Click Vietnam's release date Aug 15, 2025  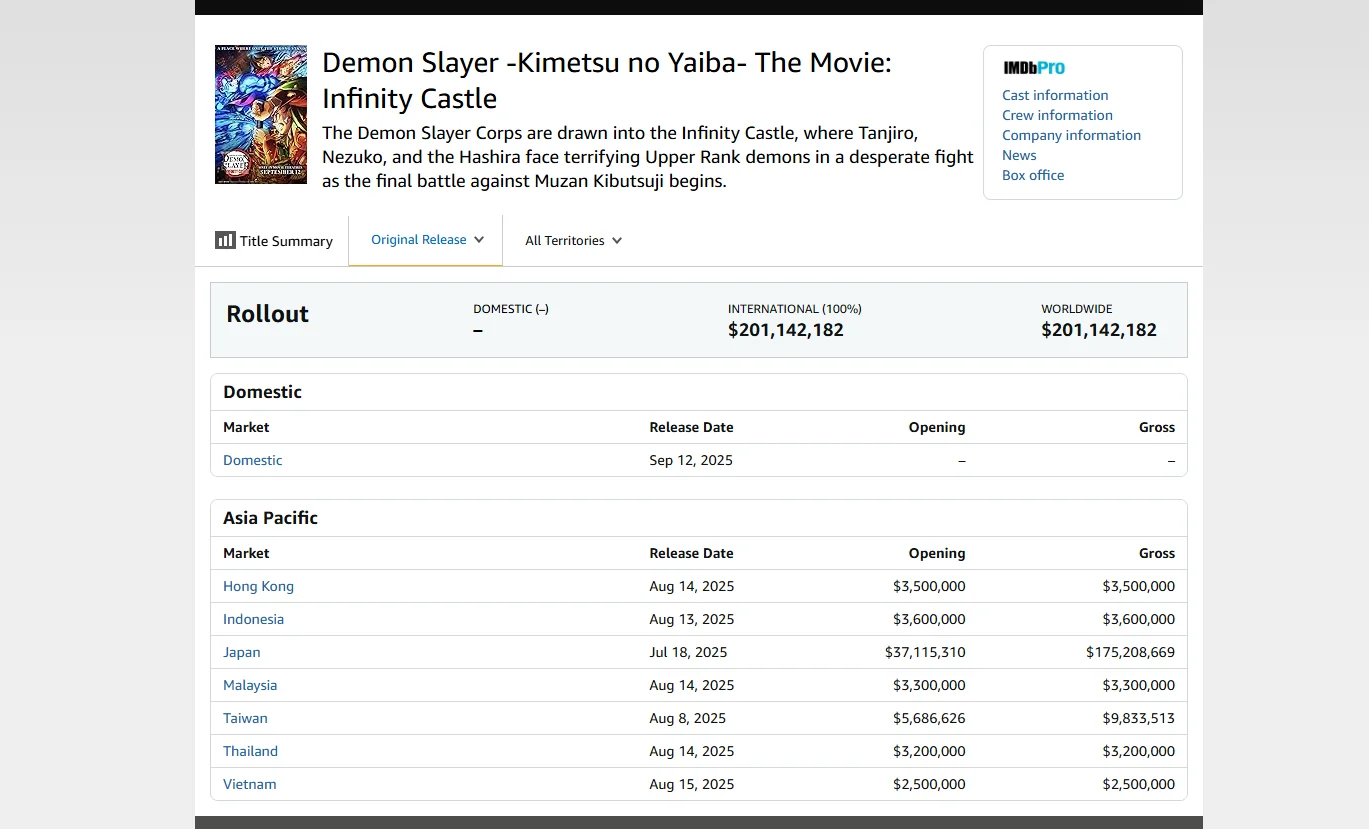(692, 784)
